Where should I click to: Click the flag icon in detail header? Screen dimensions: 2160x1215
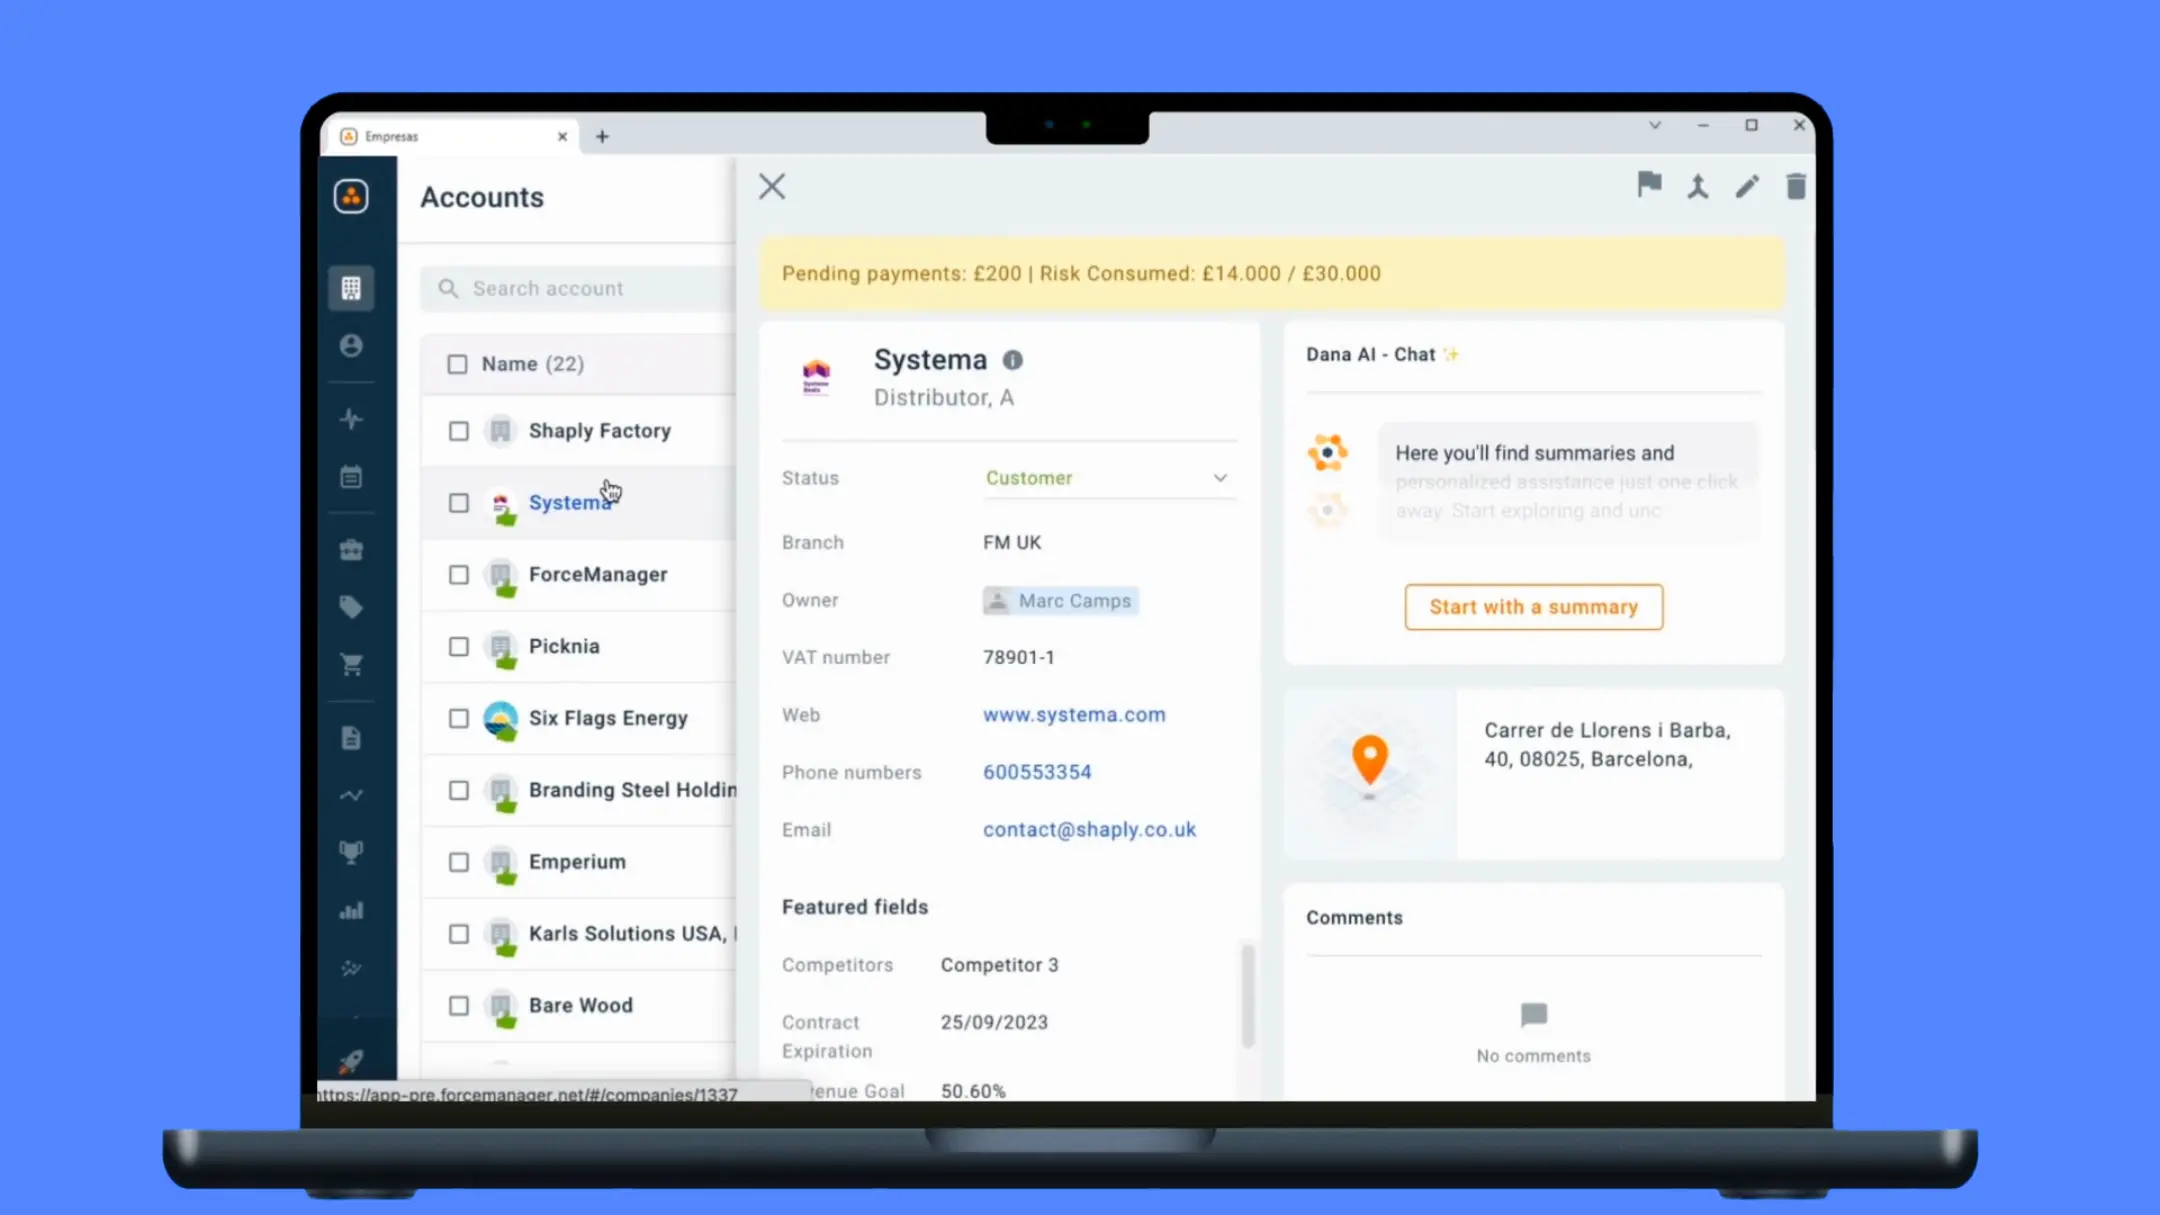pos(1650,185)
